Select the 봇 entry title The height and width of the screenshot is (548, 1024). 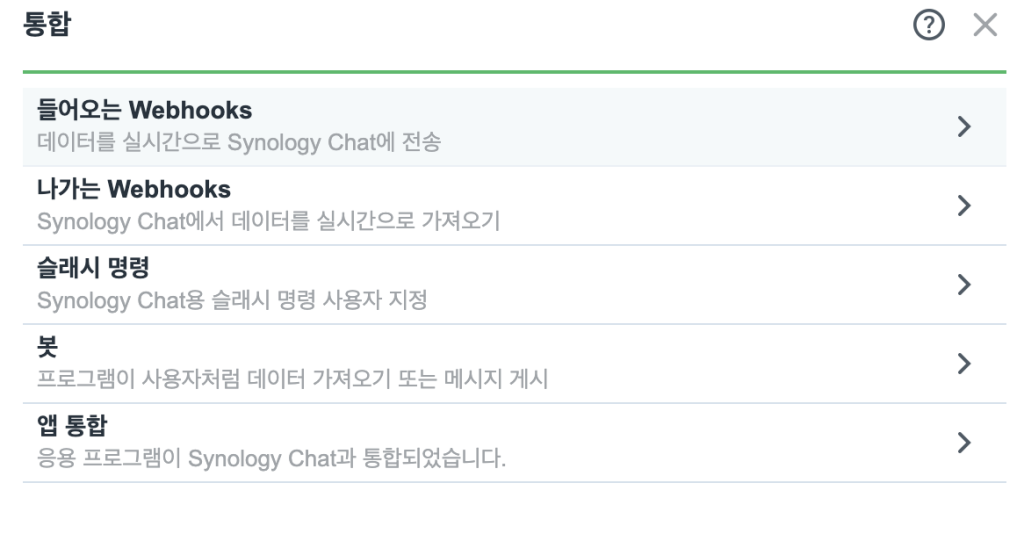tap(48, 347)
